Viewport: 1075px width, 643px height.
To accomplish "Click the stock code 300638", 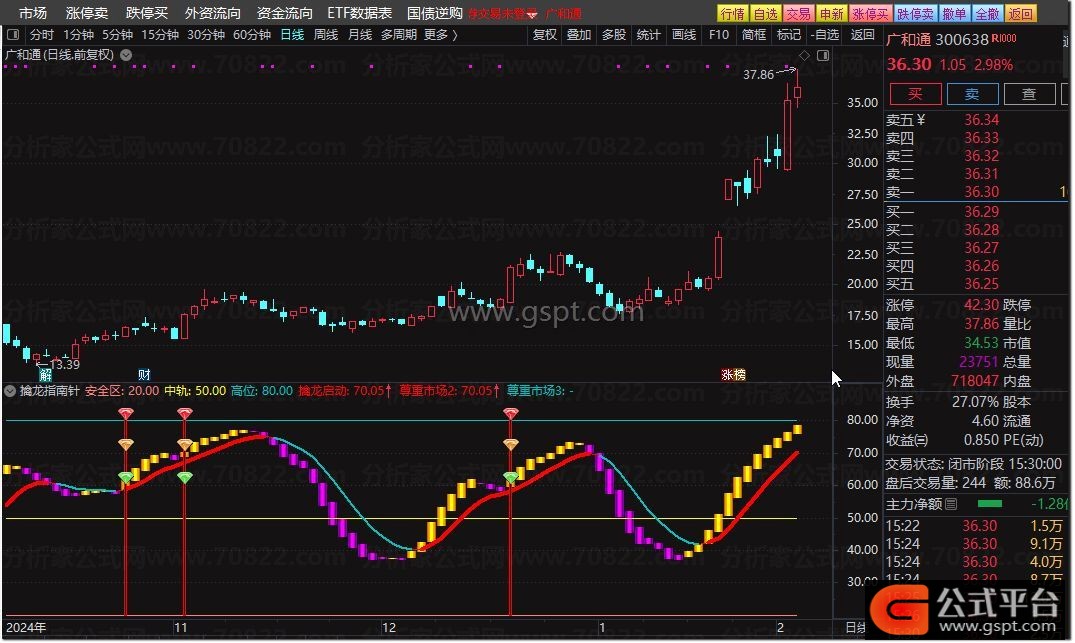I will point(962,40).
